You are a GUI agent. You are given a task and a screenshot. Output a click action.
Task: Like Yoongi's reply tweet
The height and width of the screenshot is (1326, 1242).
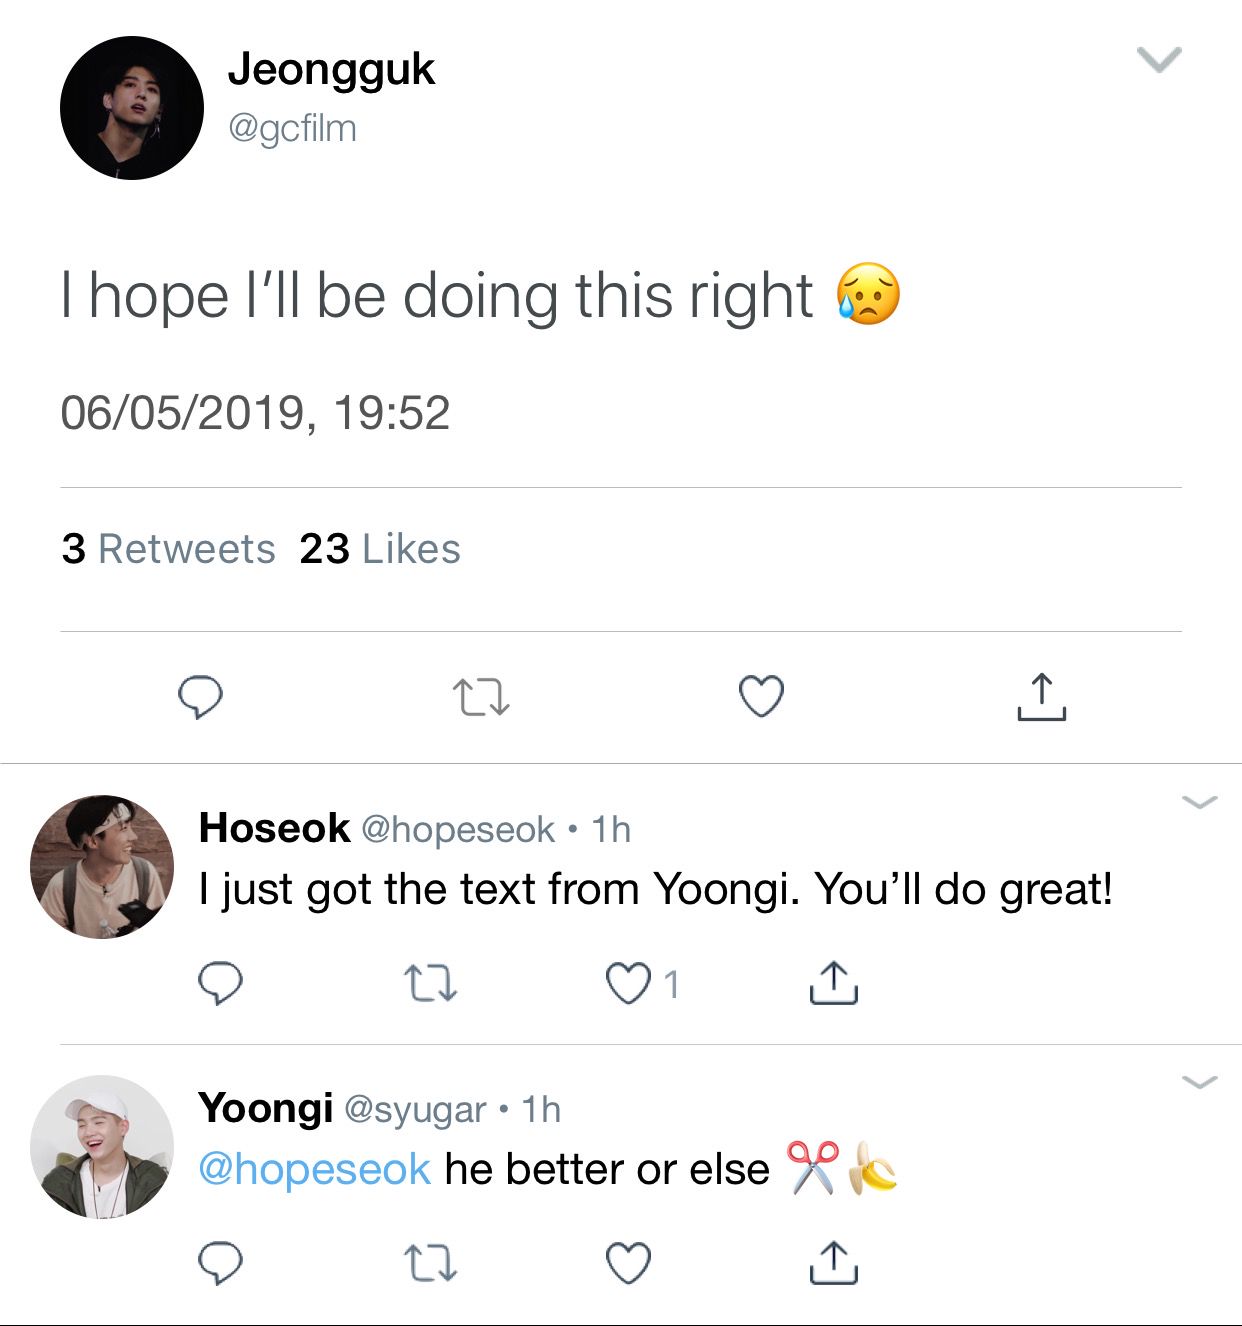[629, 1263]
